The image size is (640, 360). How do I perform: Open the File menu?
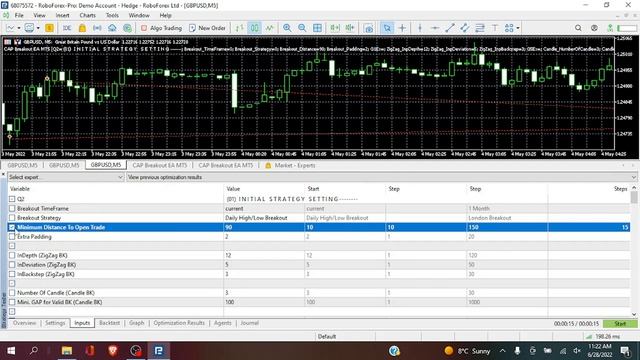tap(19, 16)
